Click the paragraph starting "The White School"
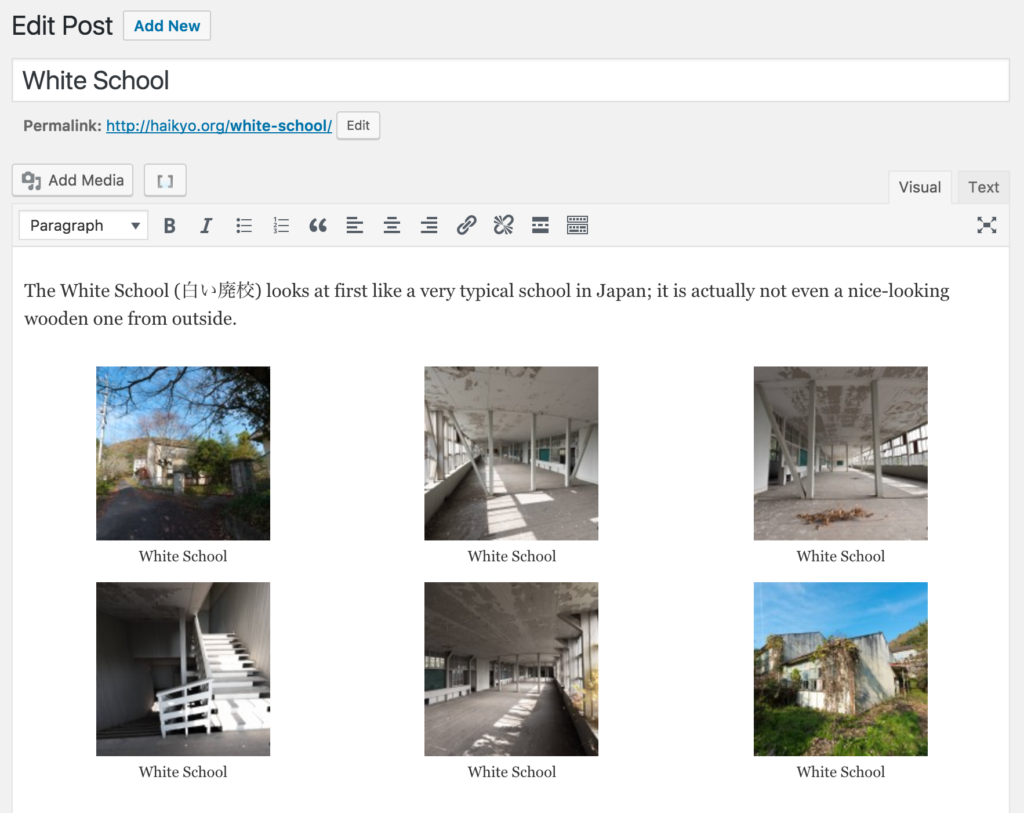 coord(487,304)
